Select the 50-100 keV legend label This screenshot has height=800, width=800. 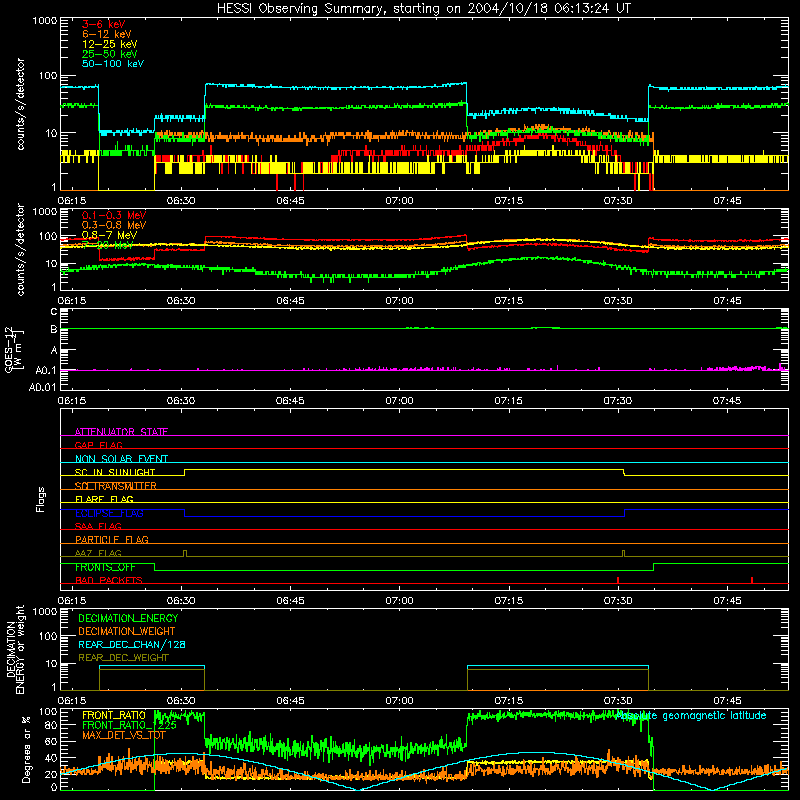[x=112, y=64]
